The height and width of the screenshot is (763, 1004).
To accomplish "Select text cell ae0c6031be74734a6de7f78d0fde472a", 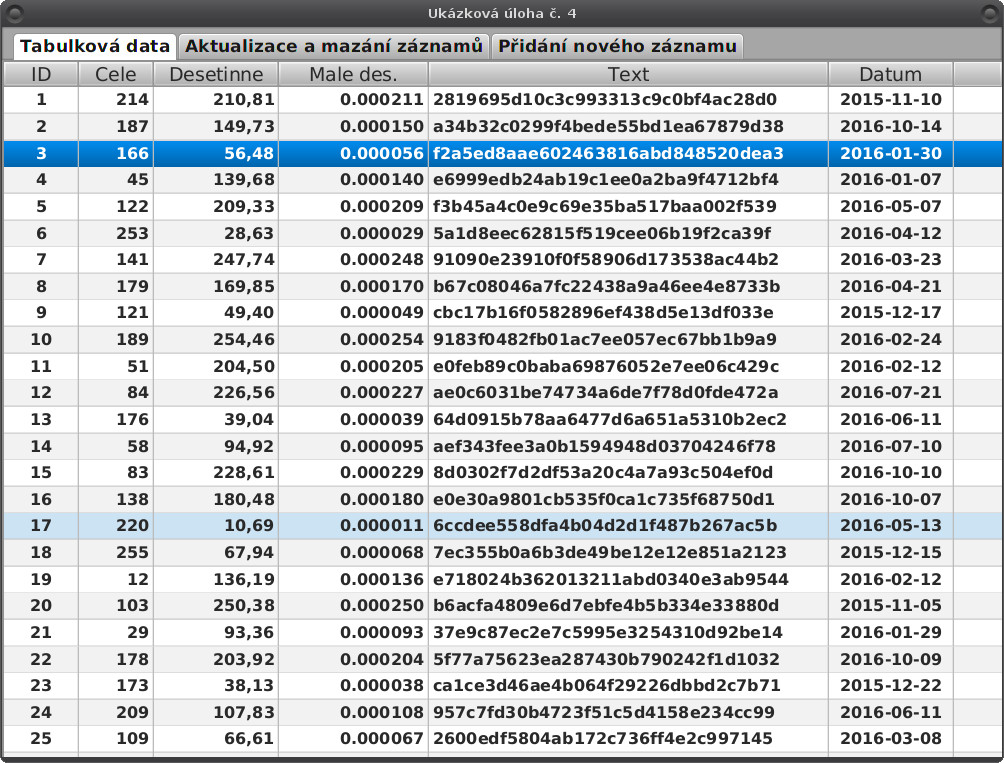I will (628, 392).
